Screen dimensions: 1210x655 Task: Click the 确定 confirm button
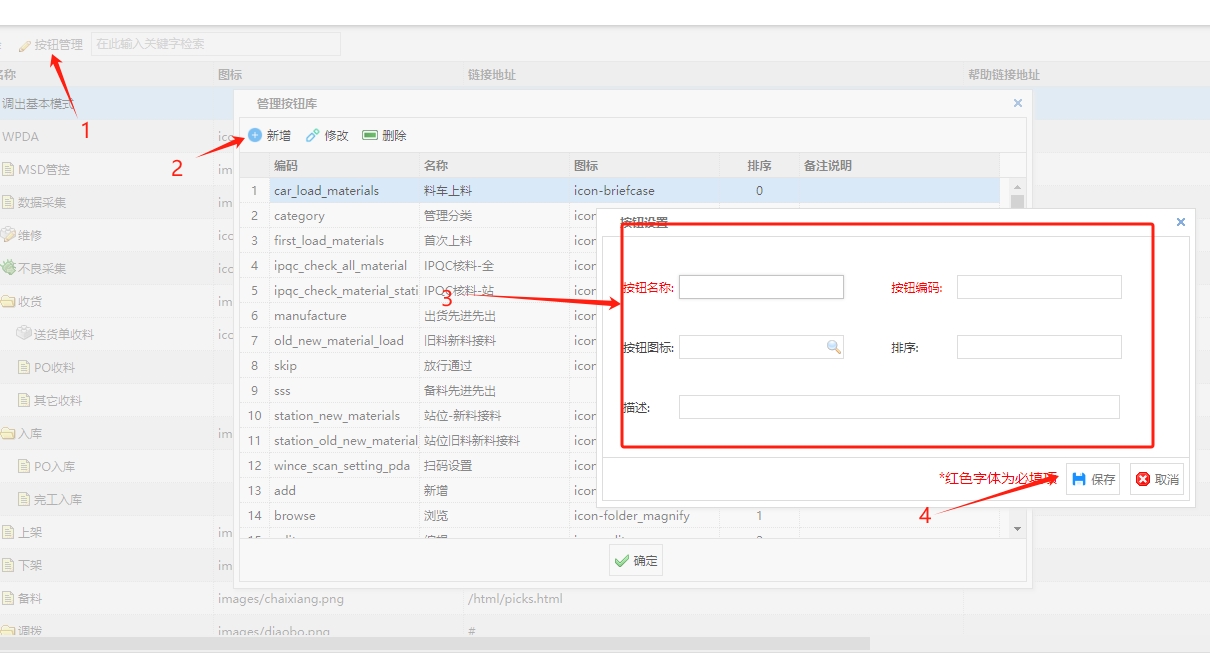[x=636, y=561]
